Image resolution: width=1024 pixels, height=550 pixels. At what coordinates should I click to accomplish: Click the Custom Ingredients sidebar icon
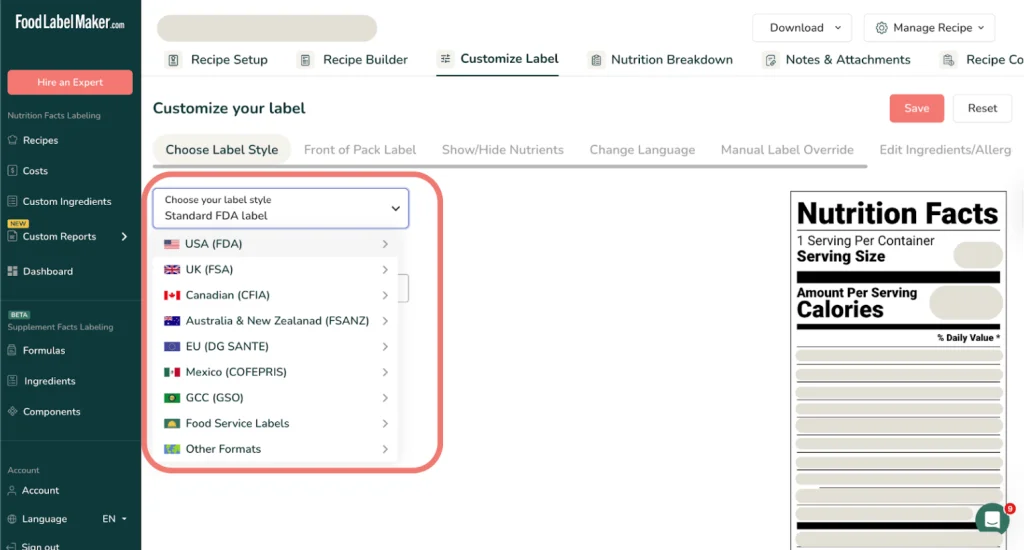13,202
